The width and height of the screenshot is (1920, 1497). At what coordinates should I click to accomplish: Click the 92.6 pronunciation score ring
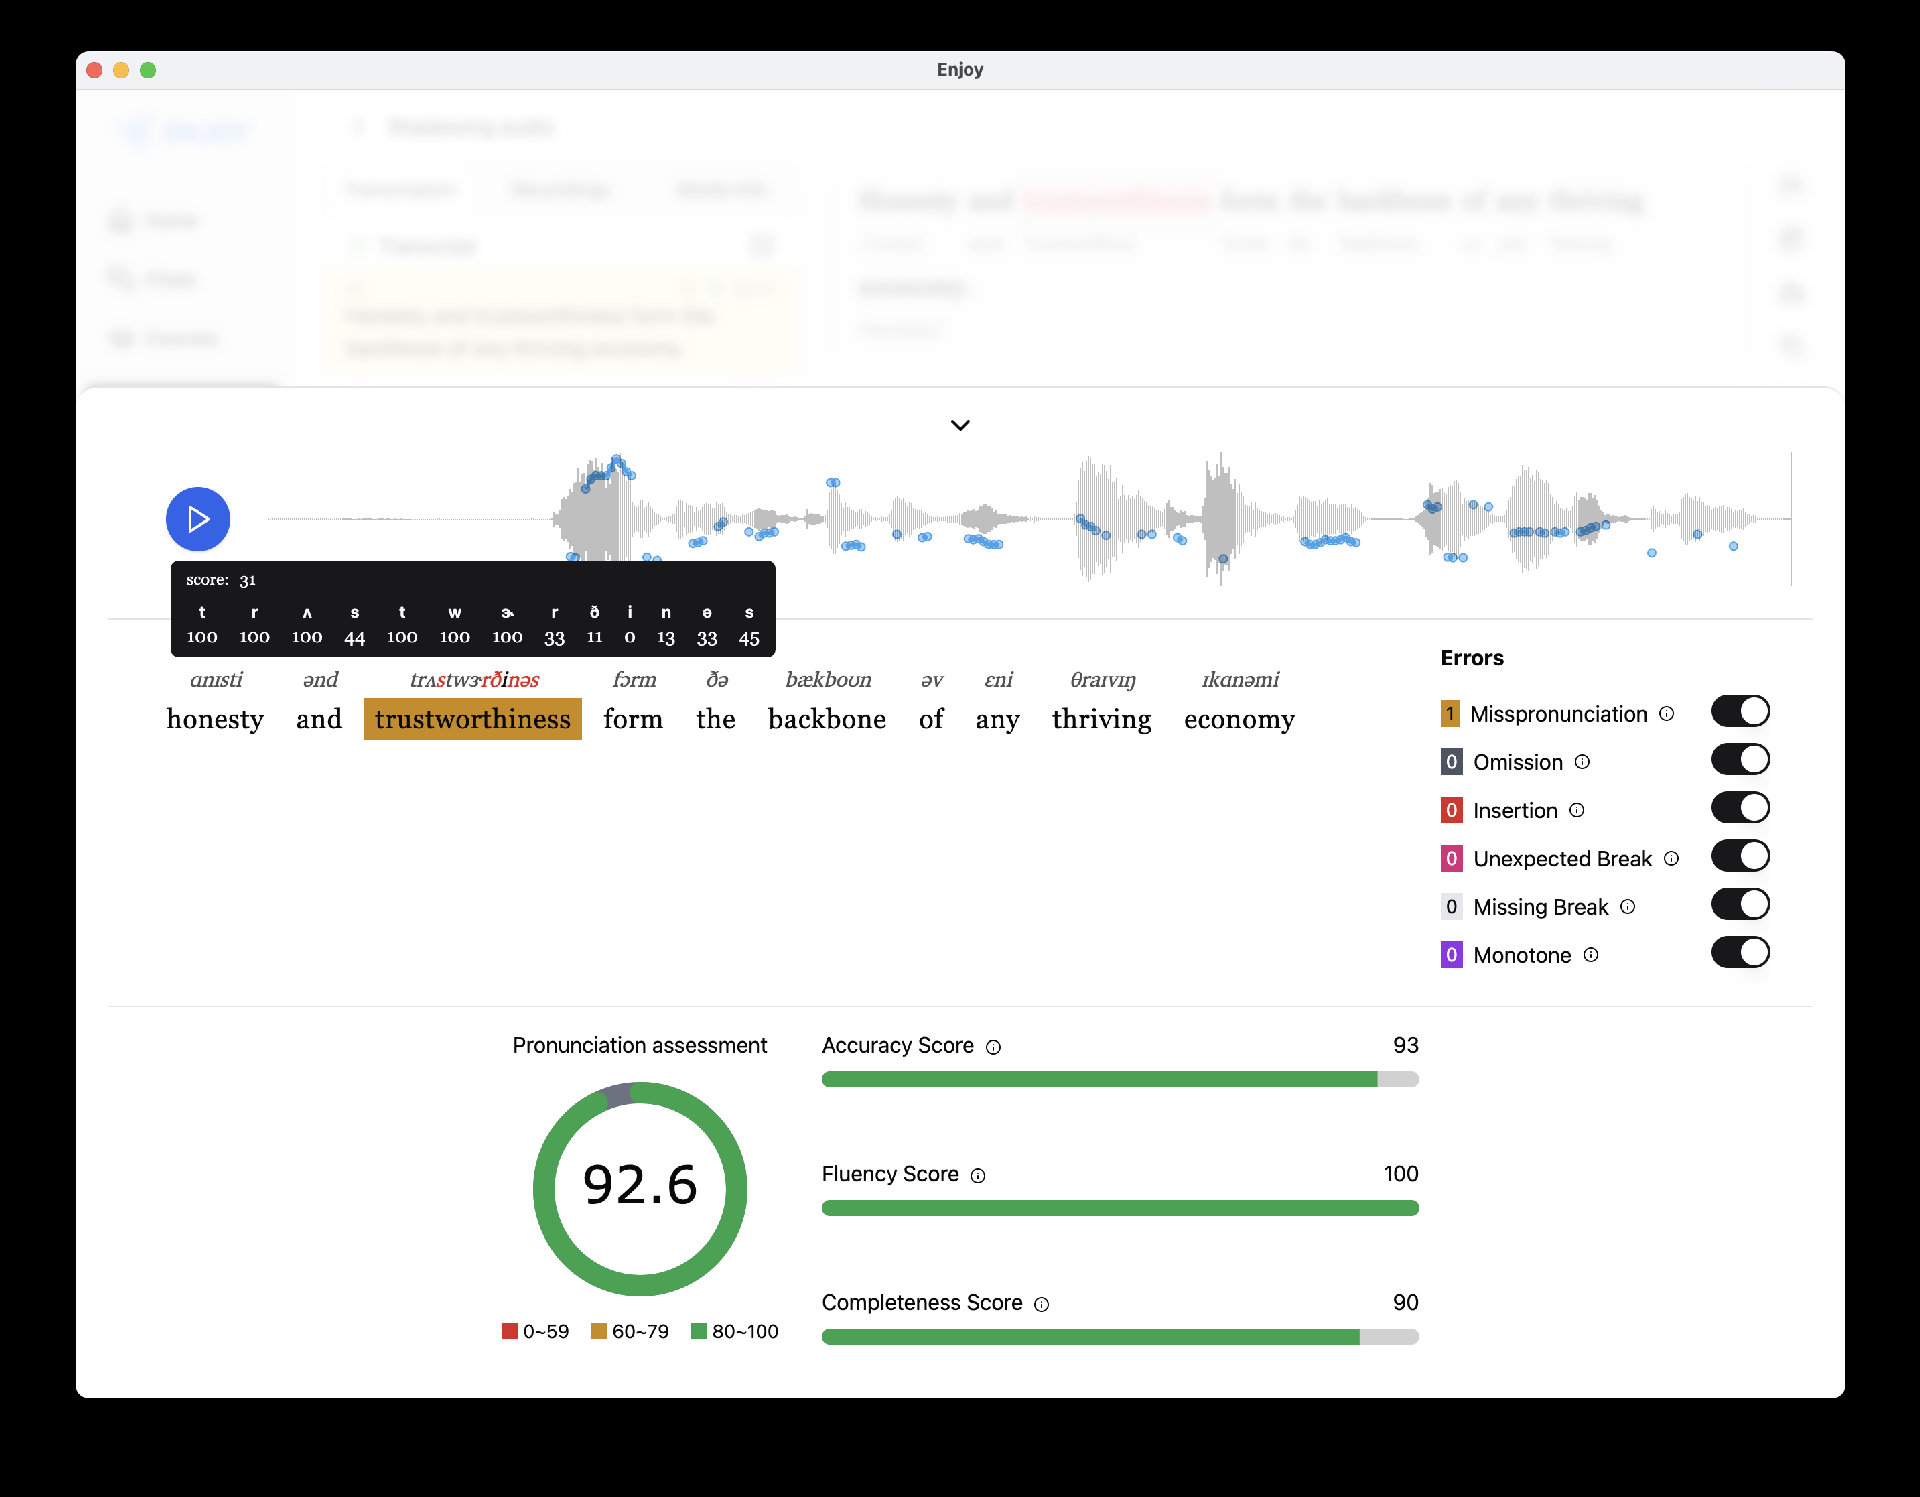(640, 1188)
